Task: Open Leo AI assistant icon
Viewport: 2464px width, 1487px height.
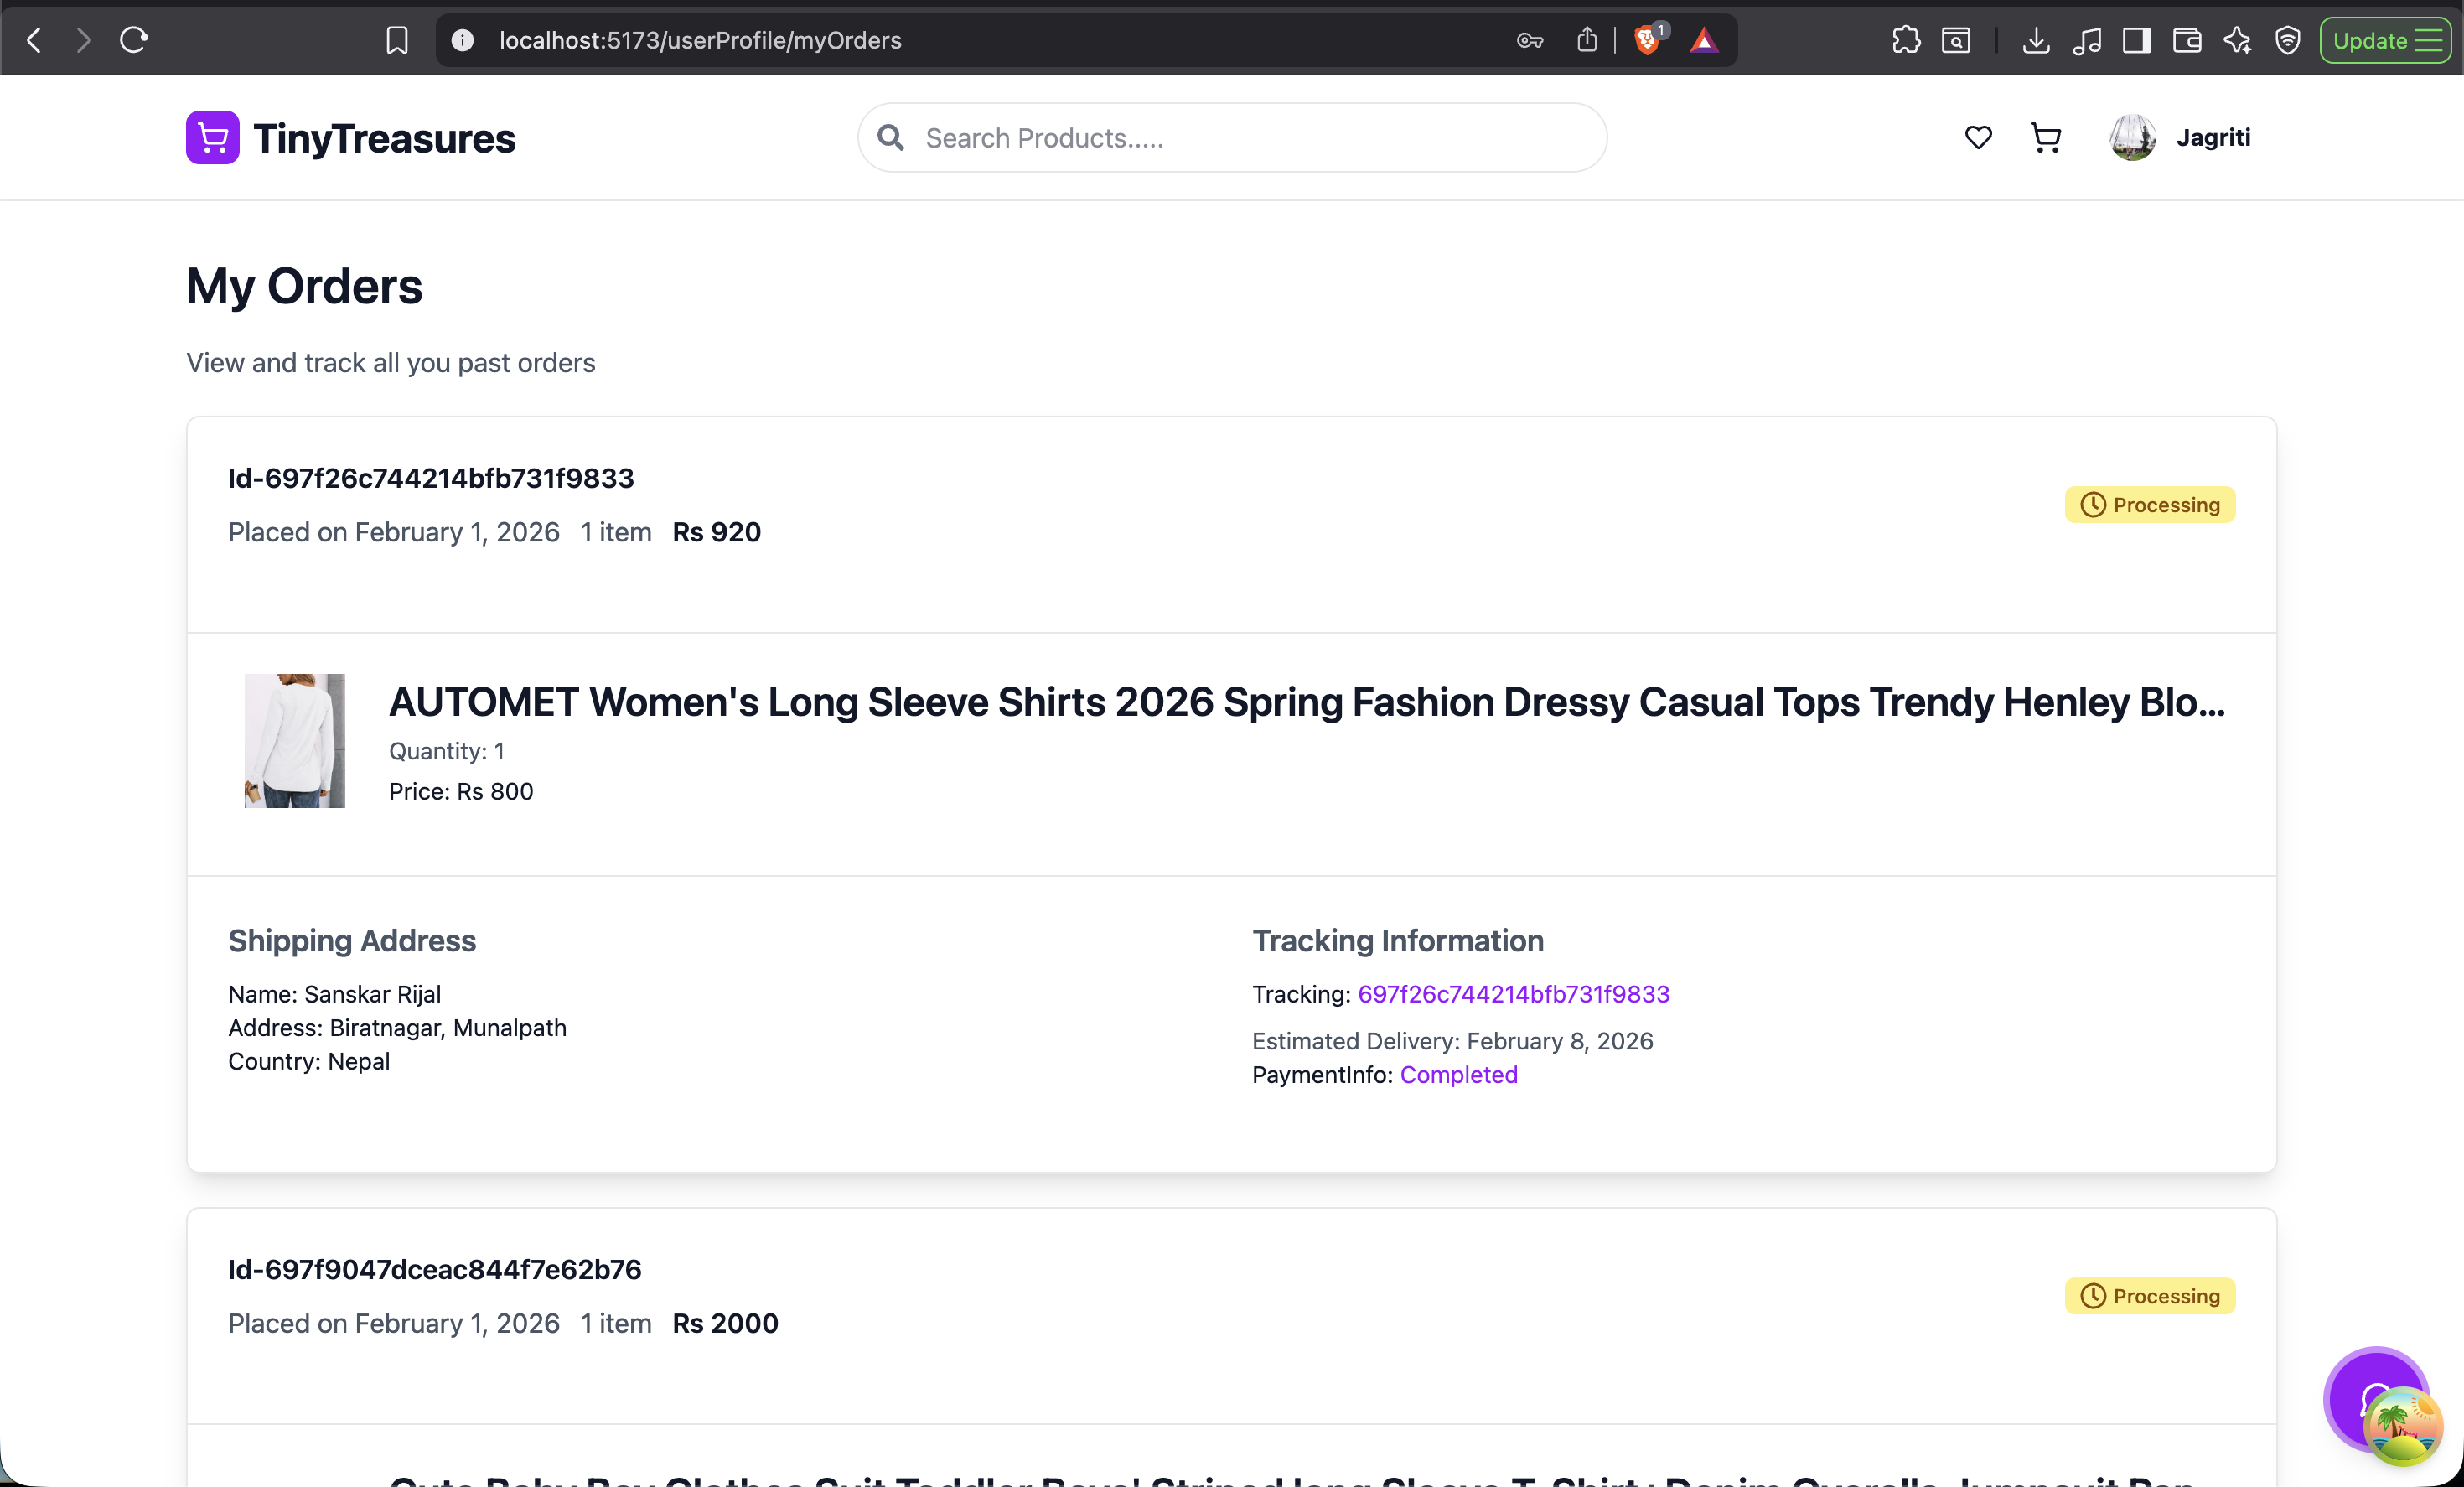Action: coord(2238,40)
